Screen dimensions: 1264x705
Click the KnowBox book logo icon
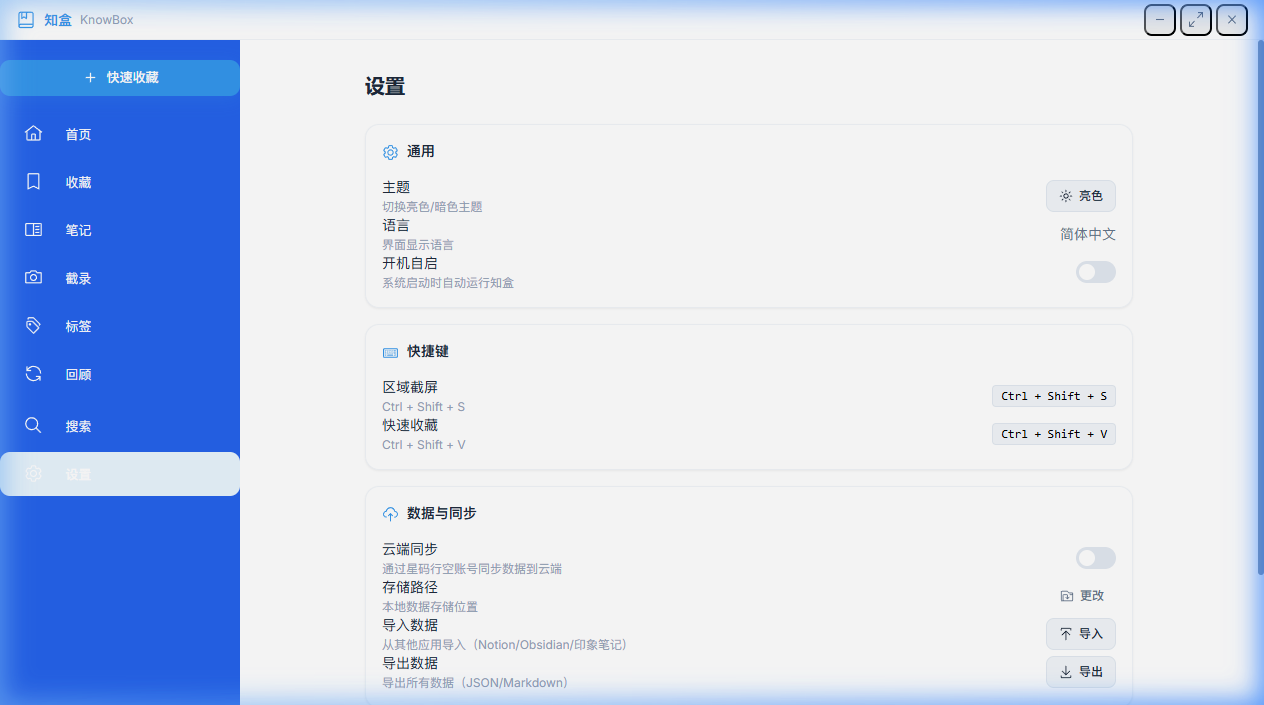(x=26, y=20)
